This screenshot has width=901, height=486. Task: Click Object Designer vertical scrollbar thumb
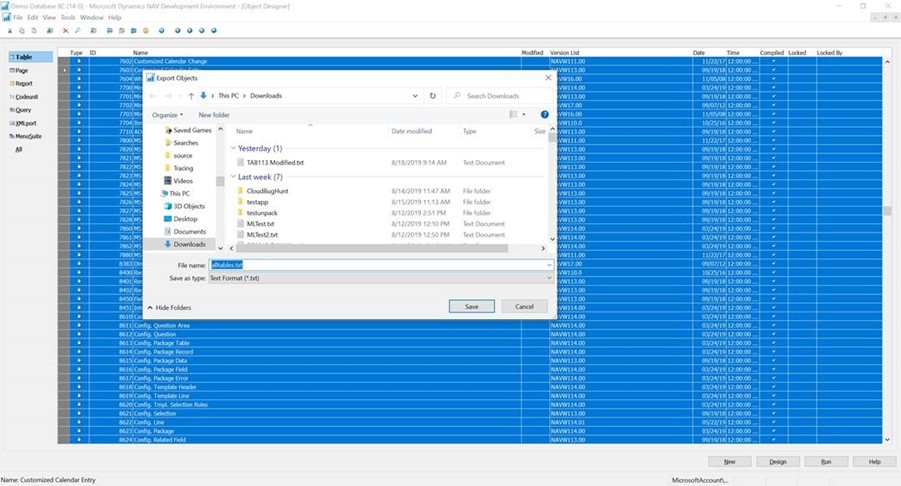[x=888, y=211]
